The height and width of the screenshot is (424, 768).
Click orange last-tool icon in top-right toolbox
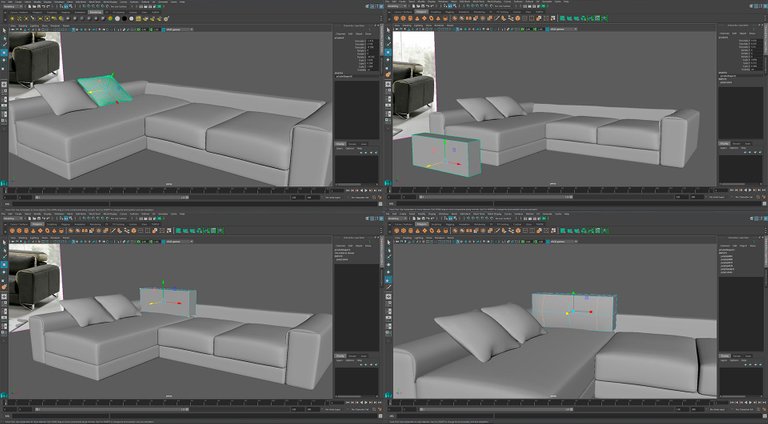click(388, 74)
